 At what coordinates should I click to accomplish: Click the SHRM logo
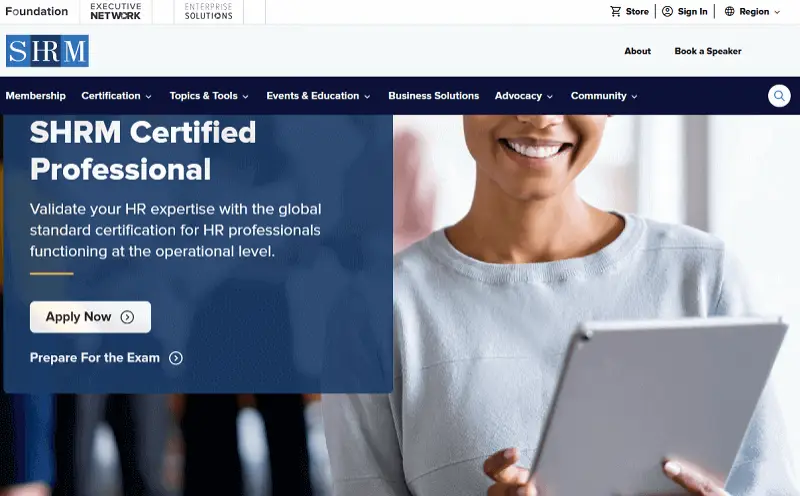pos(47,51)
